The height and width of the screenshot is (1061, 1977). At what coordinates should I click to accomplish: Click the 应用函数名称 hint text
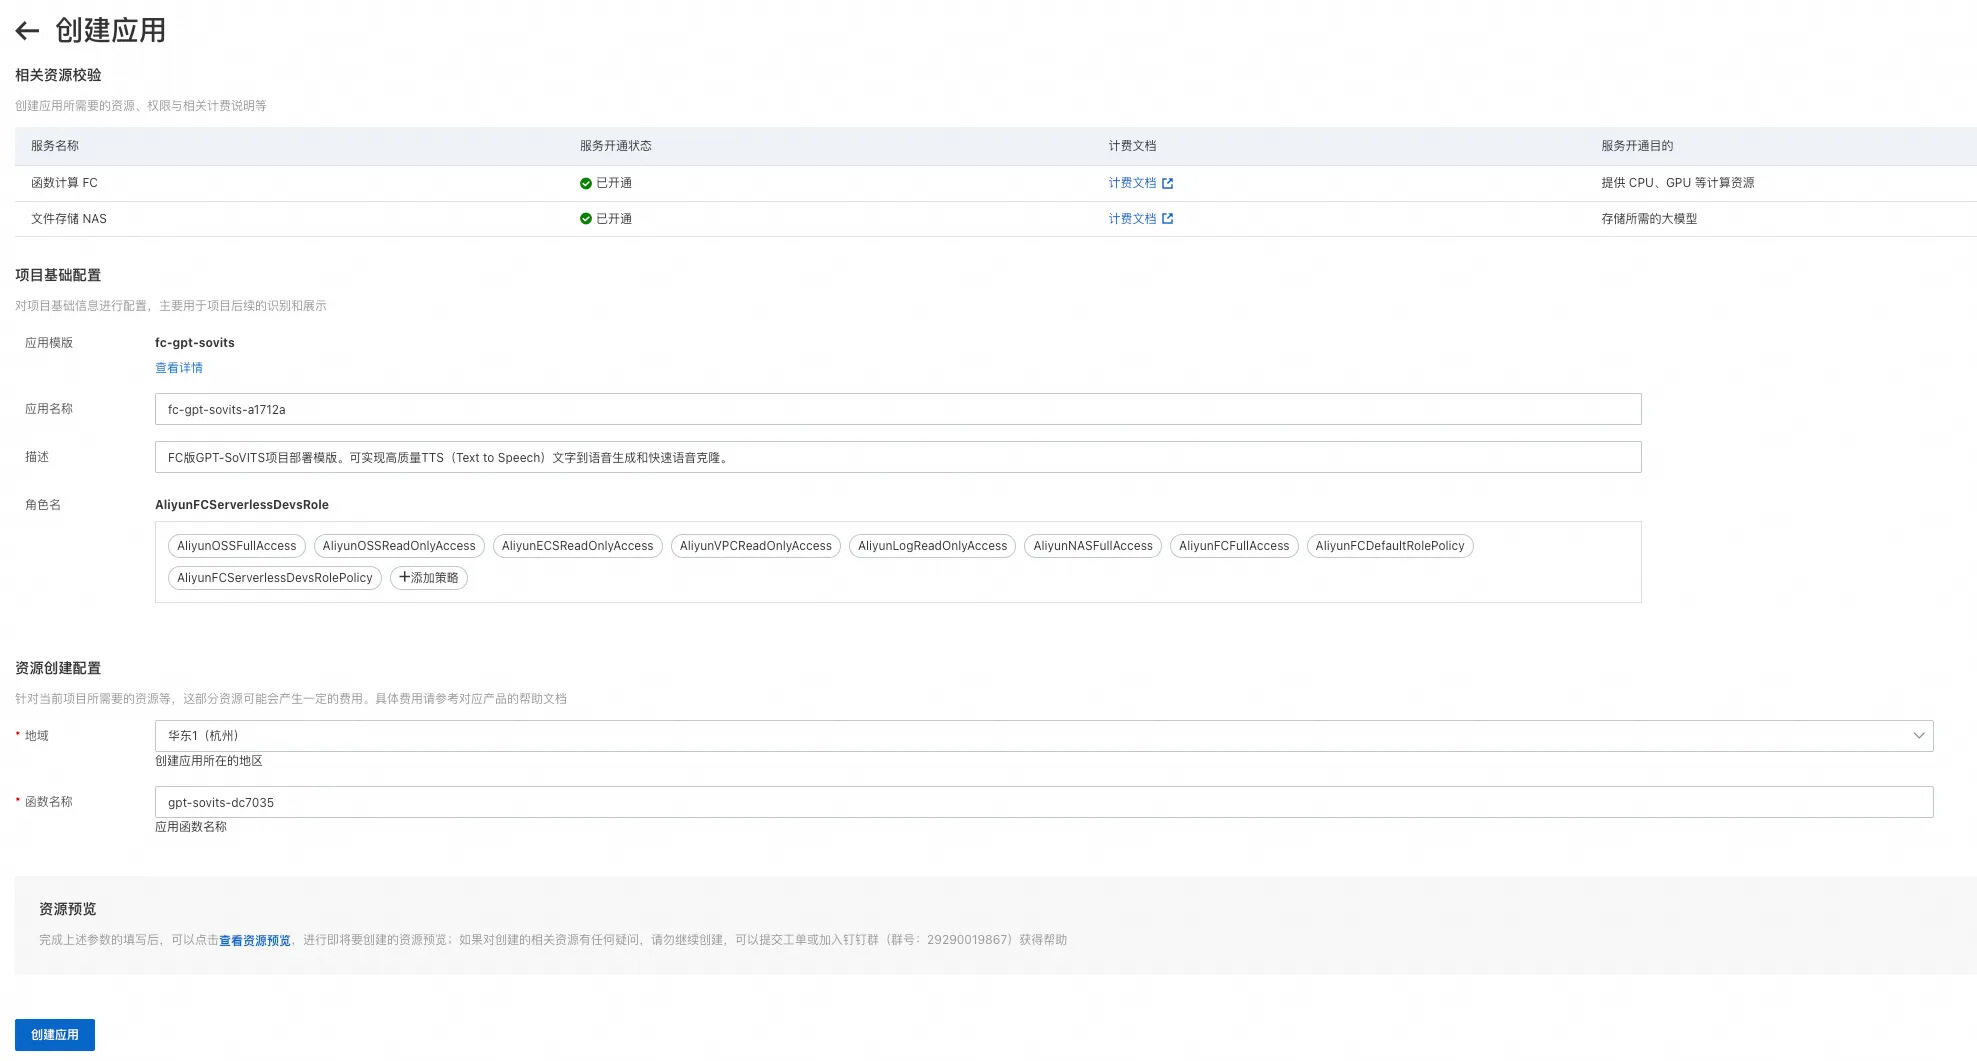pyautogui.click(x=191, y=827)
